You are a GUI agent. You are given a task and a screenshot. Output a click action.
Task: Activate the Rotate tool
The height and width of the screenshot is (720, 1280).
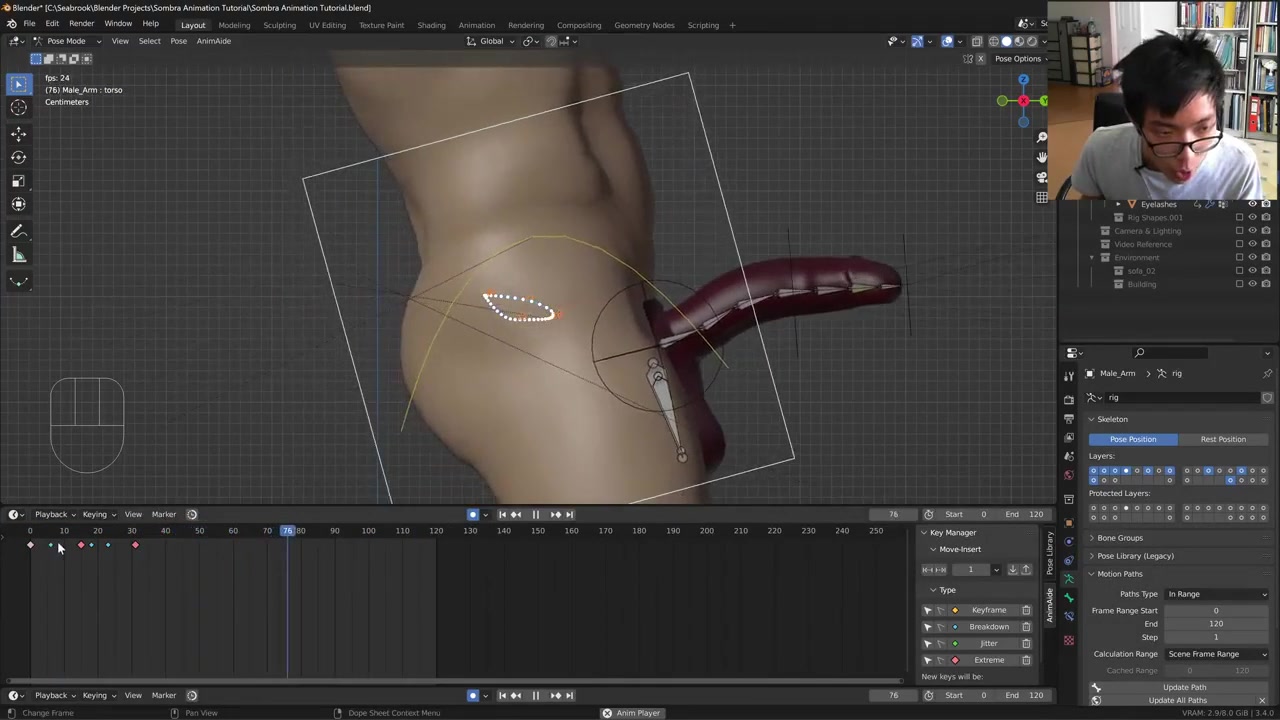(18, 157)
